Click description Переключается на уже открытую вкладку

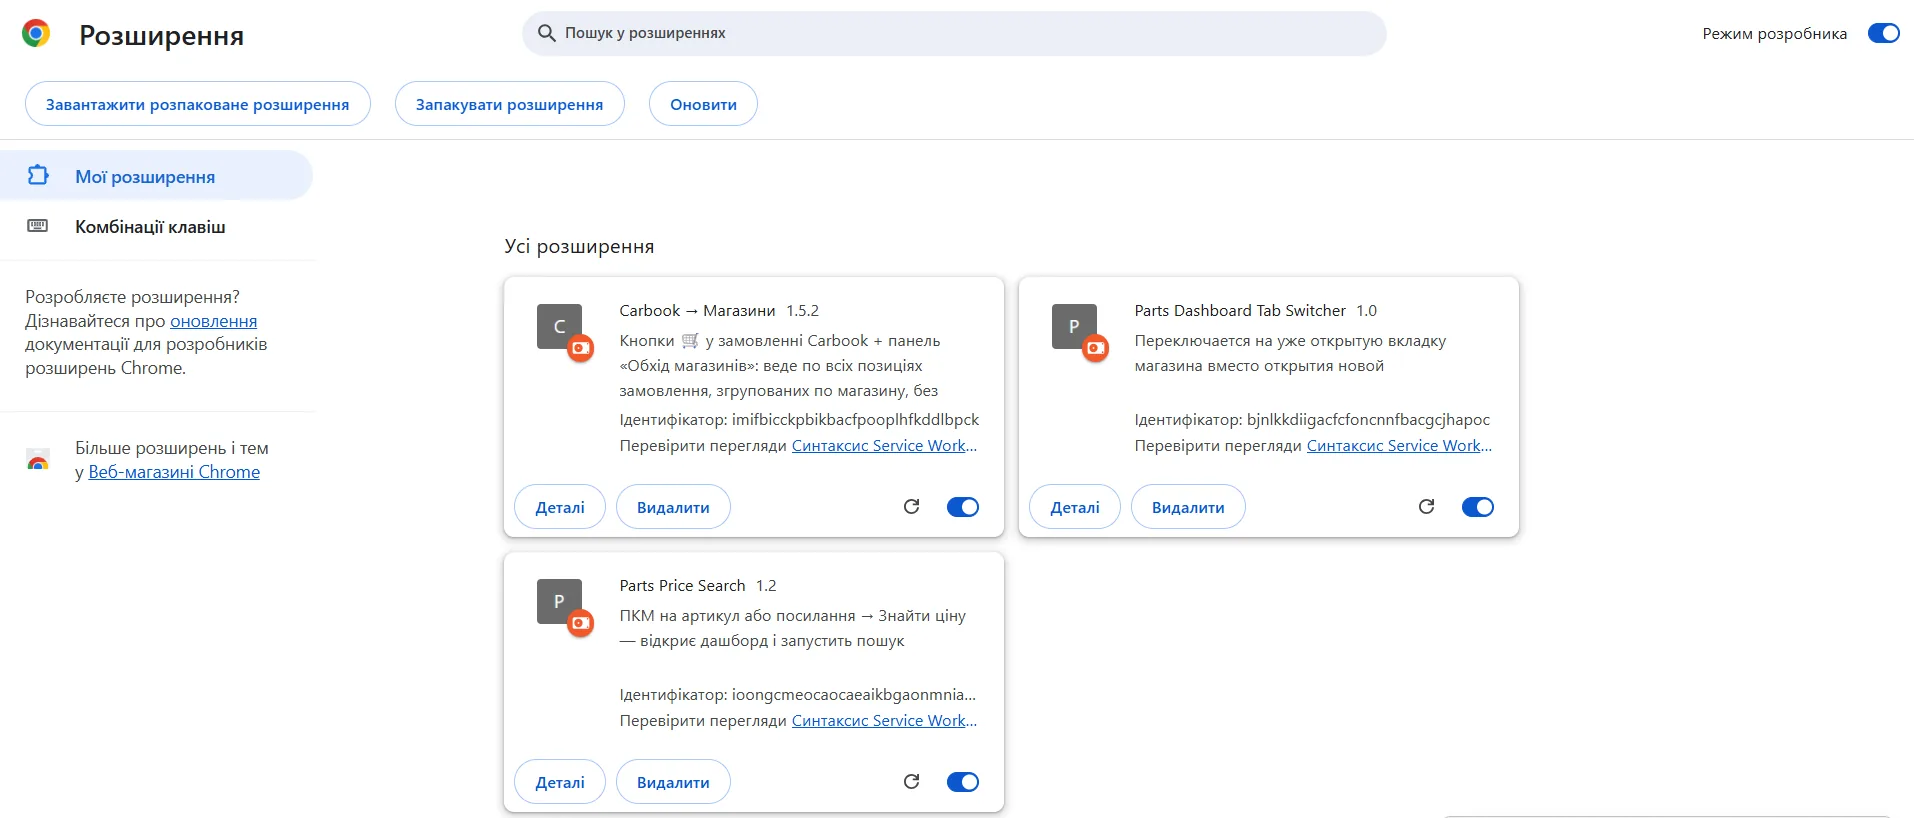tap(1290, 353)
